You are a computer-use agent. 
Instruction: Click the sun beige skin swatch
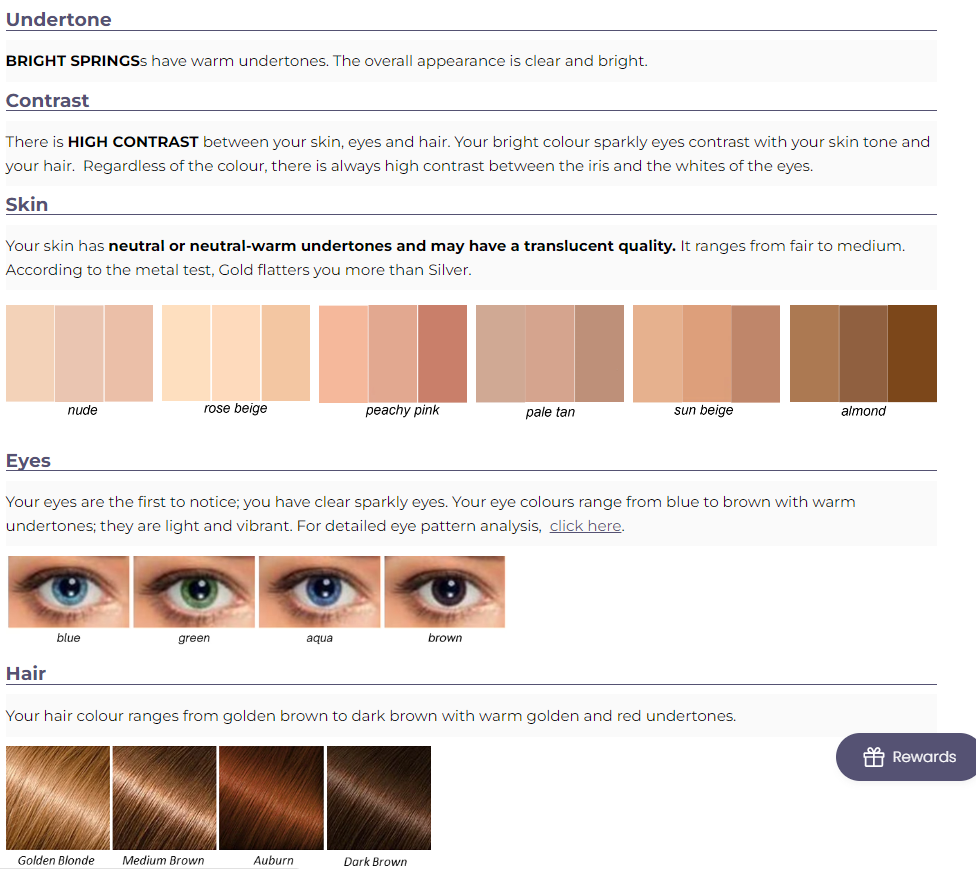pyautogui.click(x=706, y=354)
